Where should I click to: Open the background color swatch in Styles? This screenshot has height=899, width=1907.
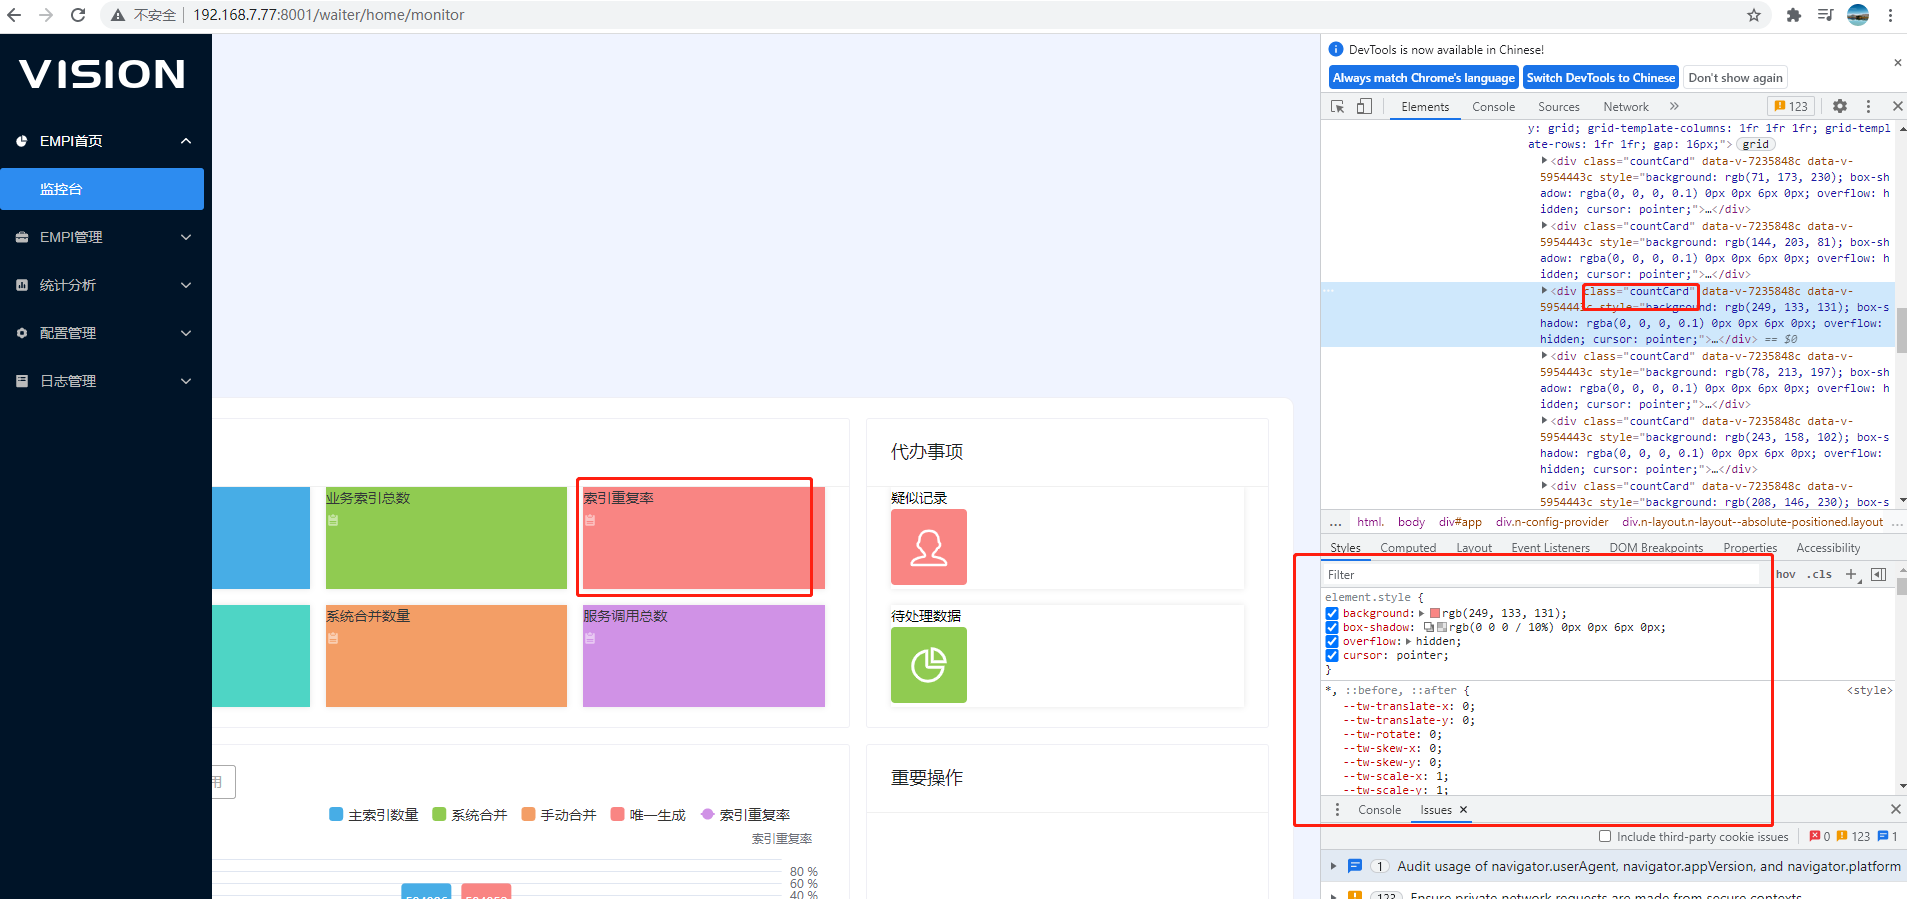click(x=1435, y=614)
